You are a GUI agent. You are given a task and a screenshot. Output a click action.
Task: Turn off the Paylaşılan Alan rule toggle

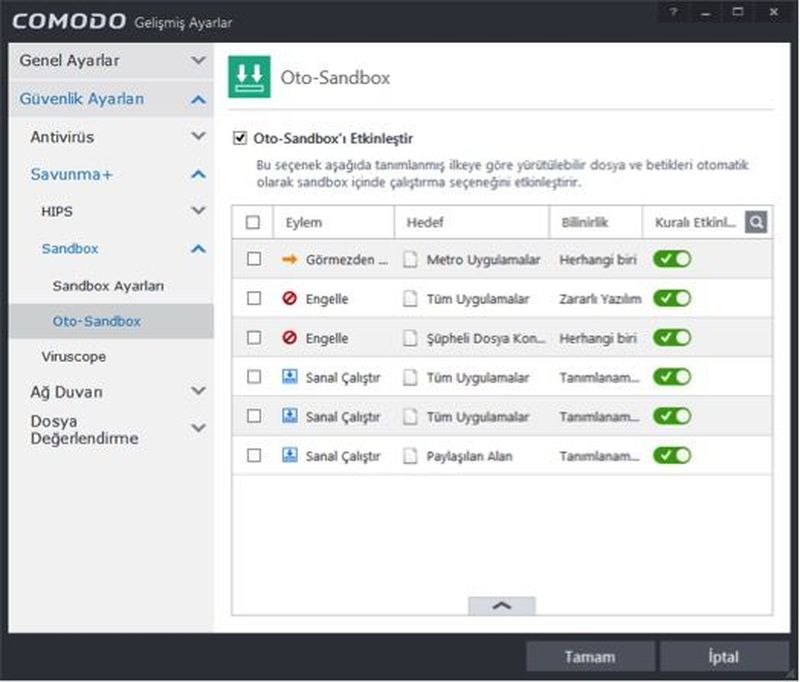(672, 455)
